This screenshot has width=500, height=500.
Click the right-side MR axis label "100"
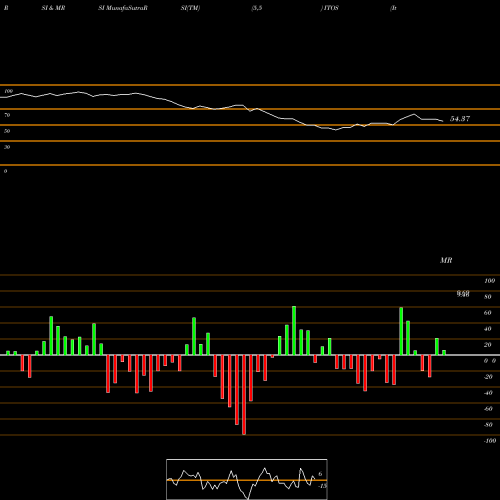tap(490, 281)
